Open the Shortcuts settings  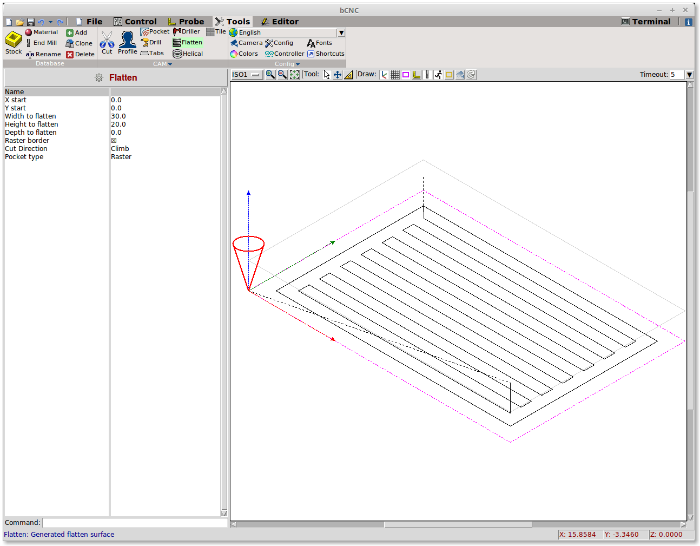pyautogui.click(x=325, y=54)
